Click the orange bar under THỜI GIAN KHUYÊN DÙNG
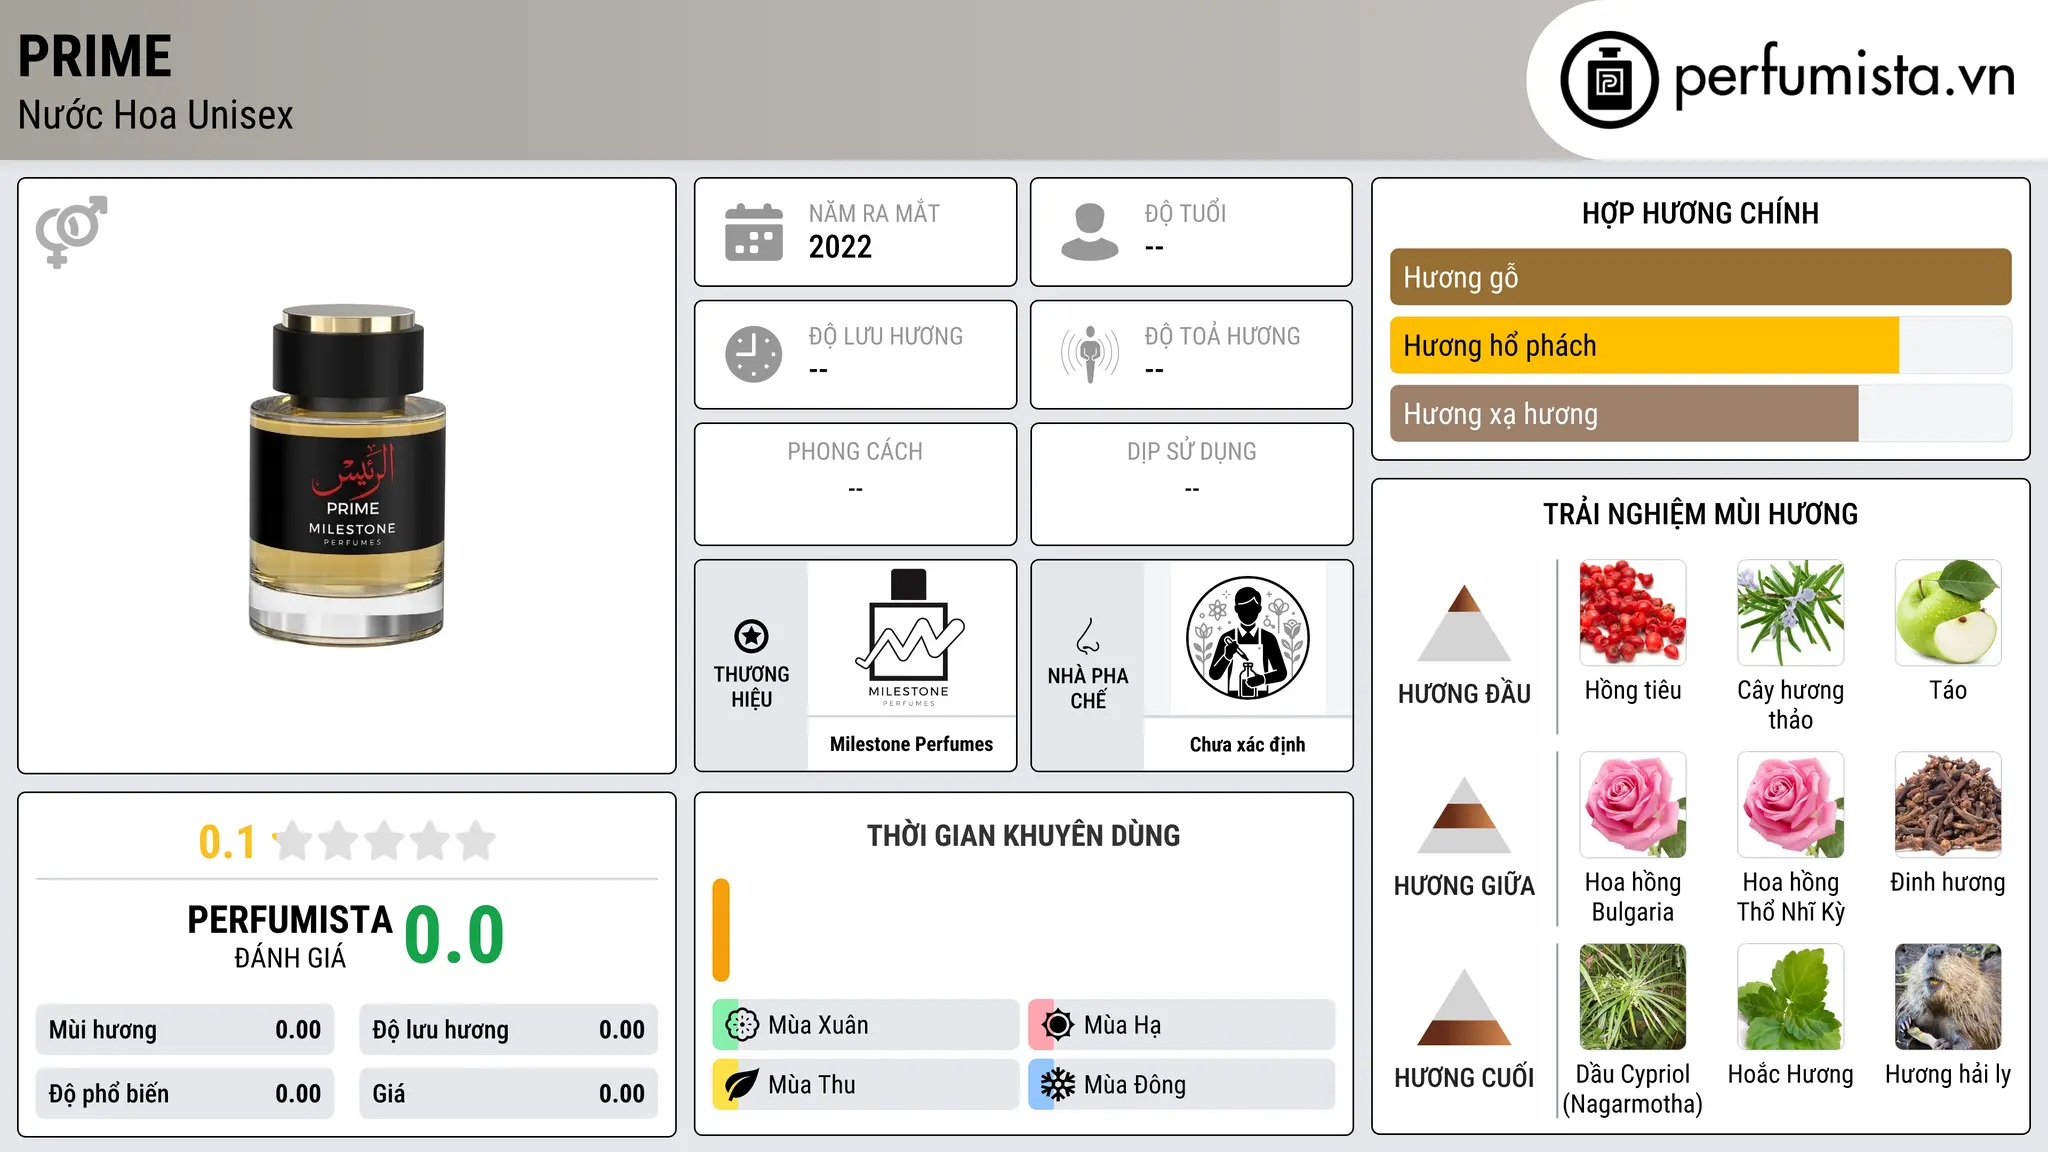 pyautogui.click(x=721, y=930)
